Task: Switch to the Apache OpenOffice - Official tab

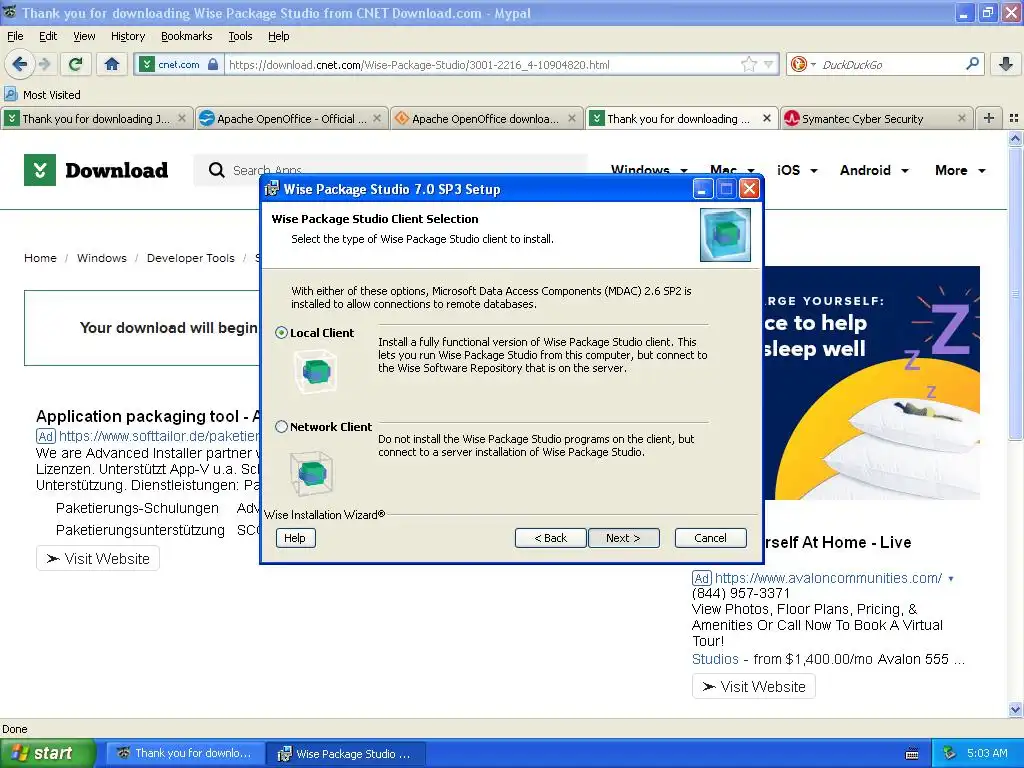Action: pyautogui.click(x=291, y=119)
